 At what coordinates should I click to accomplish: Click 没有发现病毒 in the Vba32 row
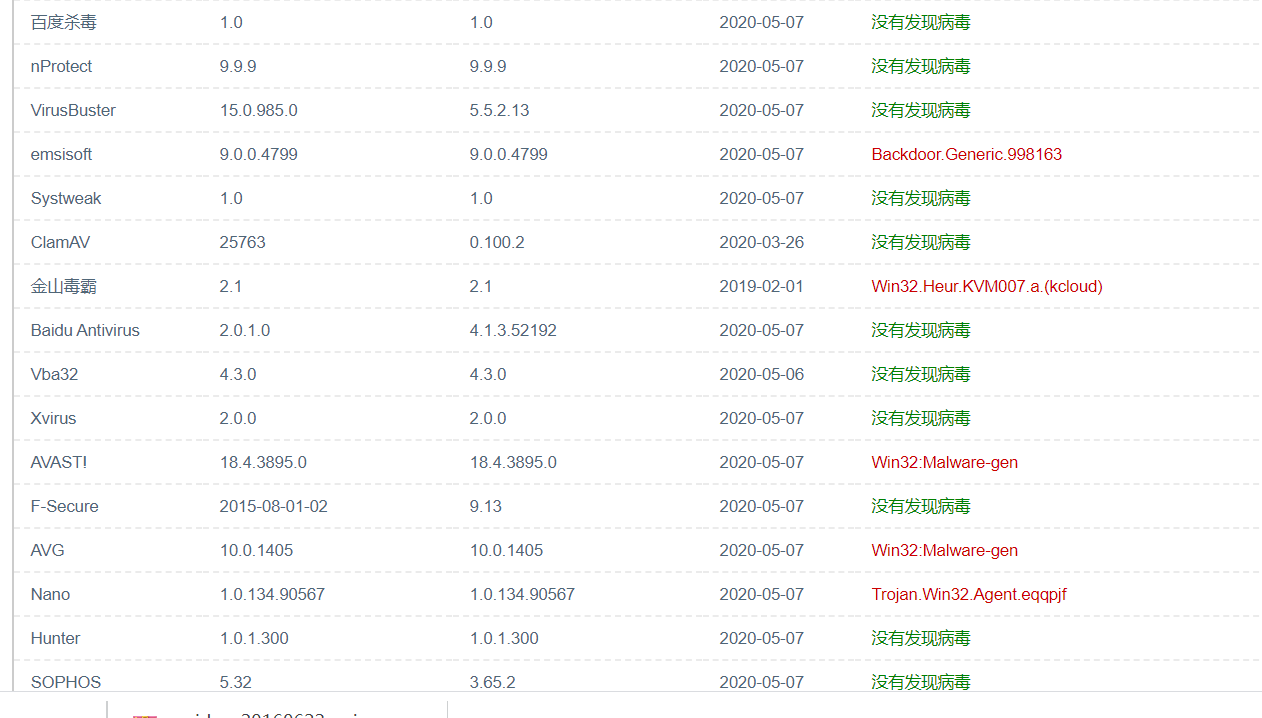click(x=921, y=374)
